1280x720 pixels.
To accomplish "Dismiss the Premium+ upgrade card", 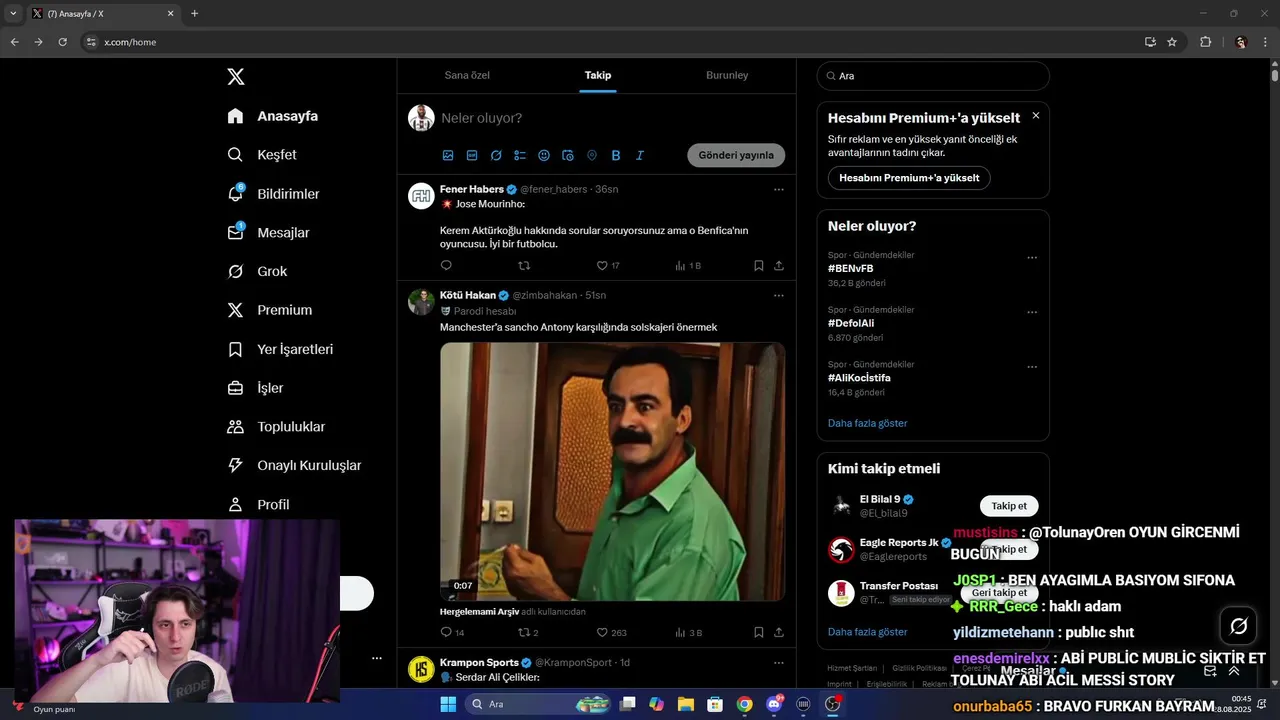I will click(x=1036, y=116).
